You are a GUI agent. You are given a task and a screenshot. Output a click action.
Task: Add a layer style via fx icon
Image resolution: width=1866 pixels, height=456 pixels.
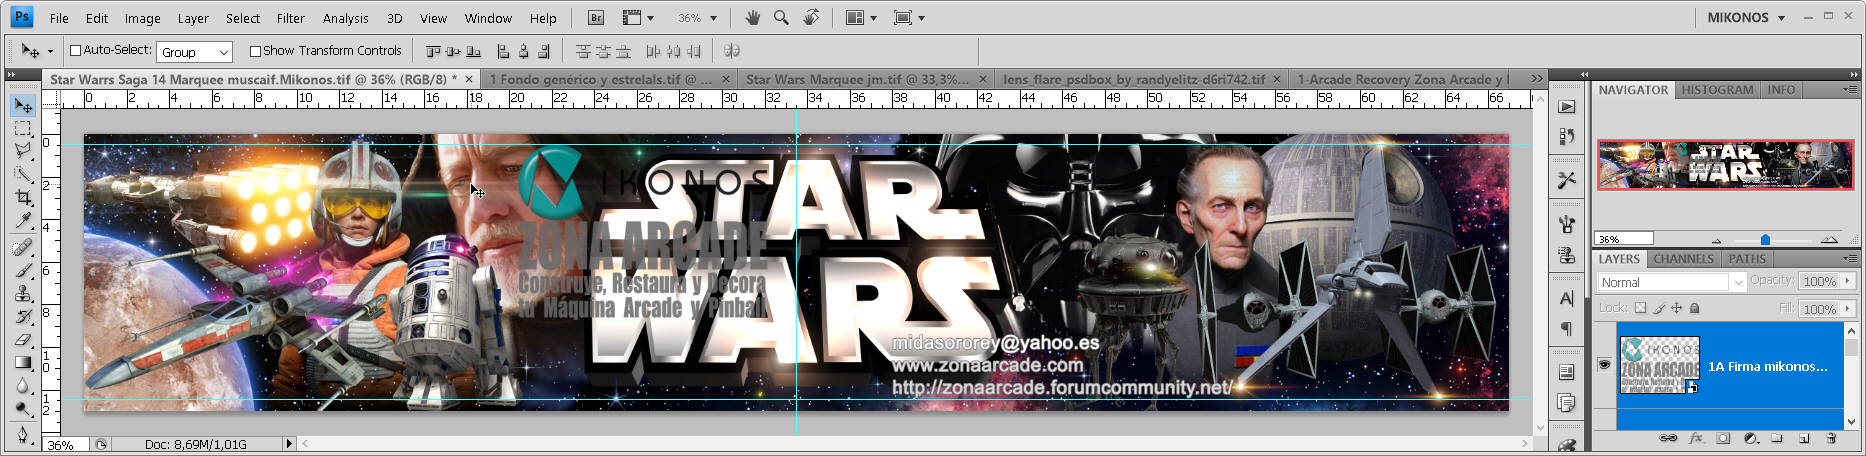(1696, 438)
